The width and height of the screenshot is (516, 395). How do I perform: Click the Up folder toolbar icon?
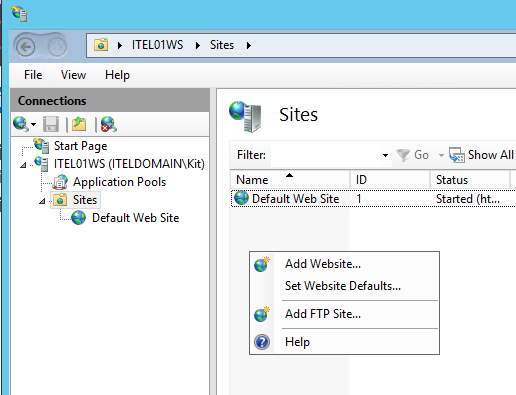coord(79,124)
